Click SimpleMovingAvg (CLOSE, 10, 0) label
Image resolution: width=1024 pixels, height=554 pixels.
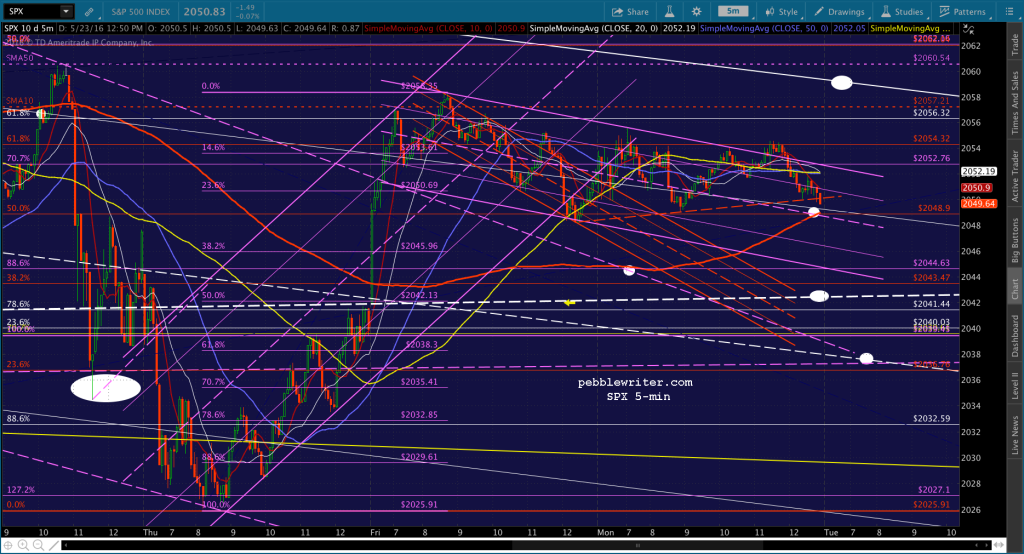[428, 29]
